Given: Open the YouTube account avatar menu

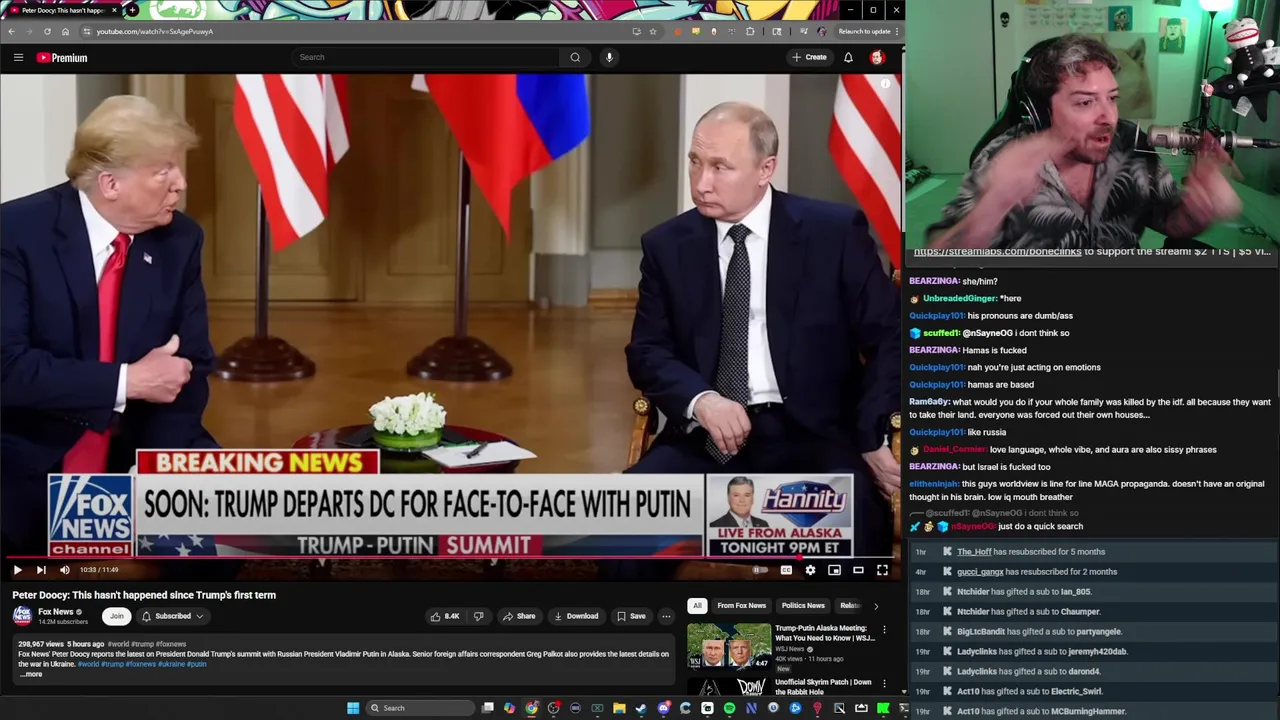Looking at the screenshot, I should [x=877, y=57].
